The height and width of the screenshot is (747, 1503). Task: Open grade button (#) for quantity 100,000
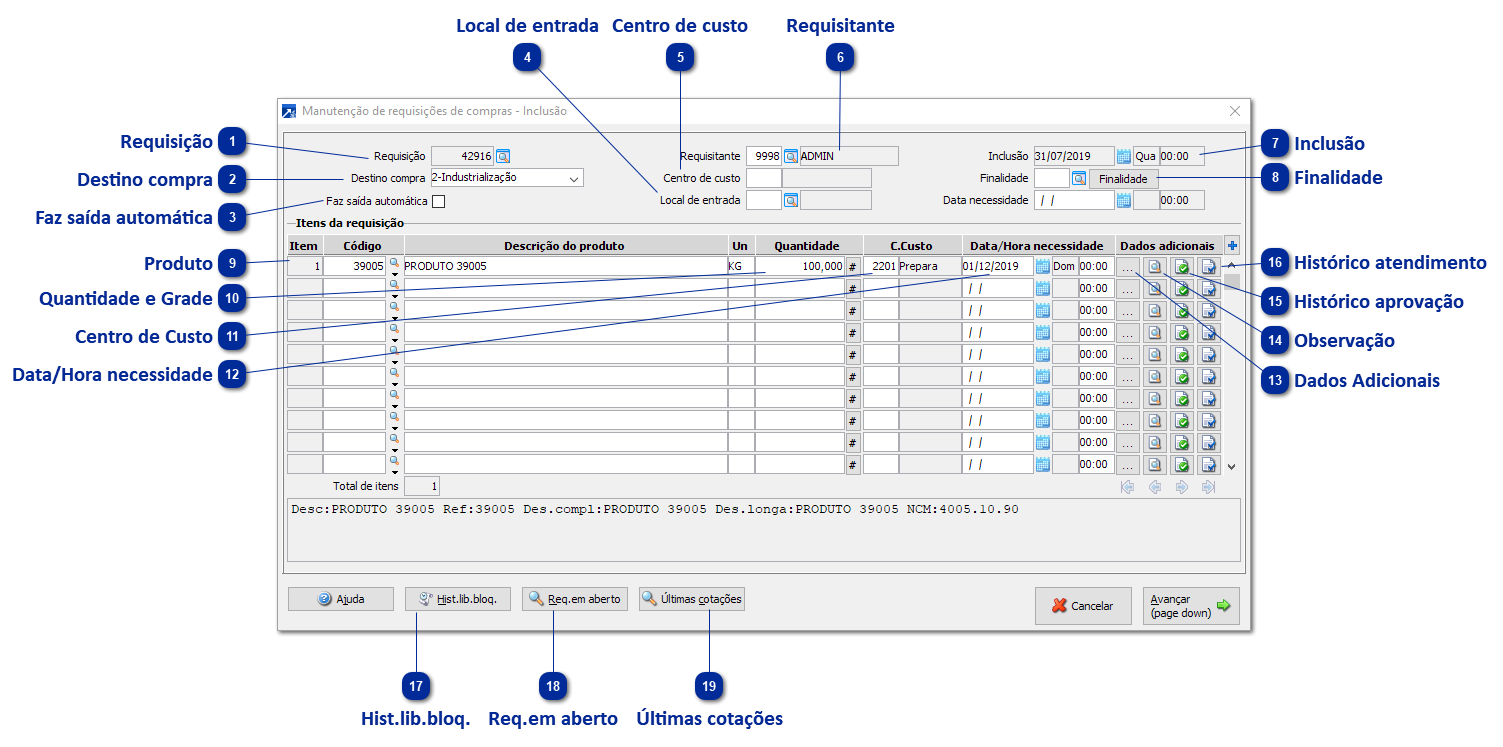click(853, 267)
